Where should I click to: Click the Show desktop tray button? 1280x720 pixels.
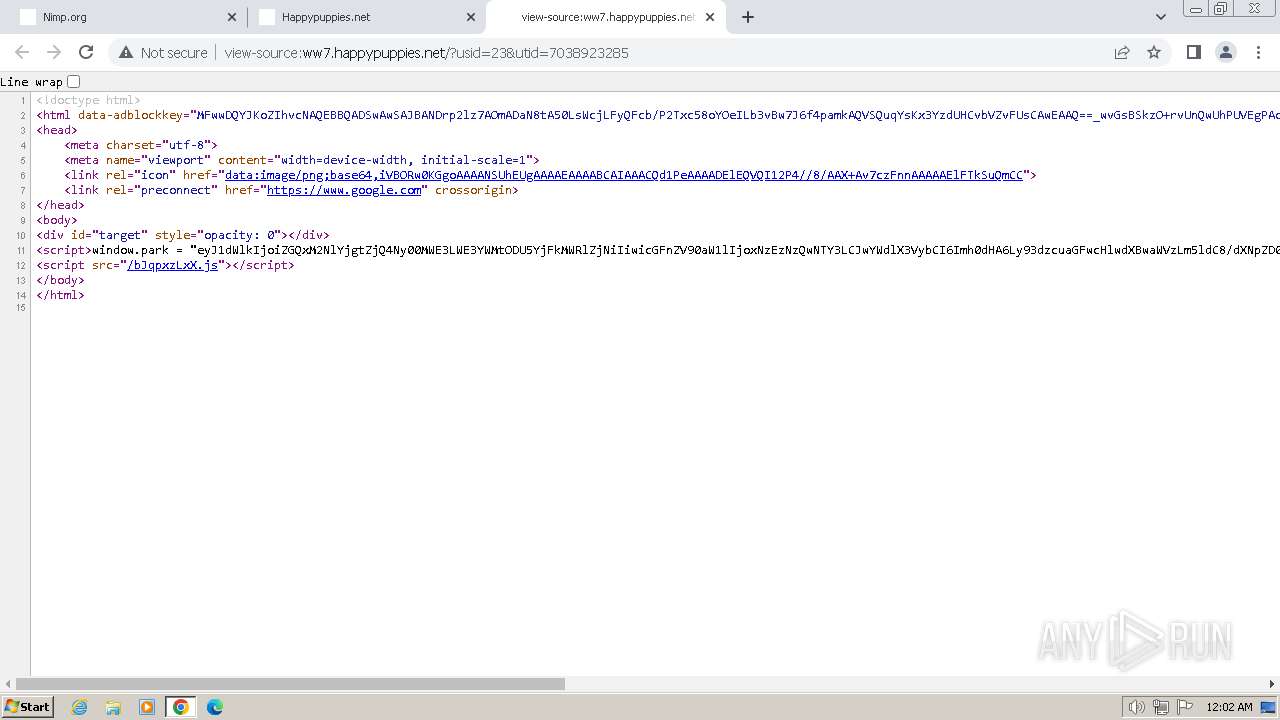click(1268, 707)
